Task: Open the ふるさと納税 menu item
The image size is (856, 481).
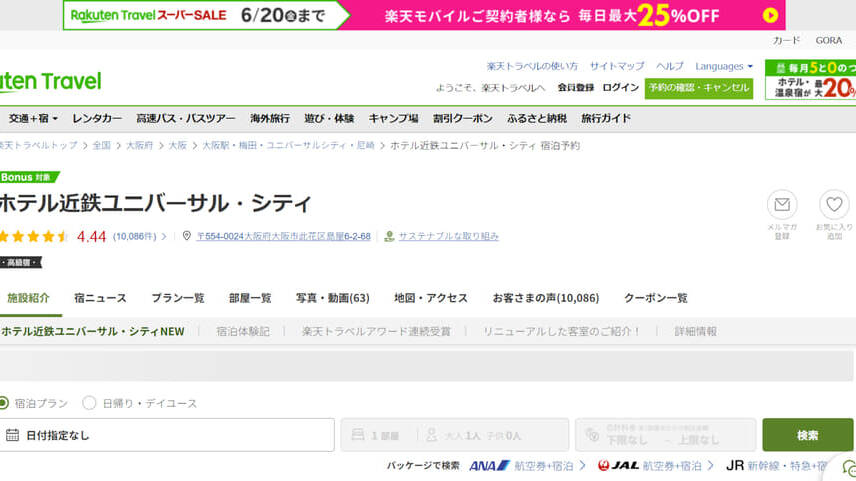Action: 537,118
